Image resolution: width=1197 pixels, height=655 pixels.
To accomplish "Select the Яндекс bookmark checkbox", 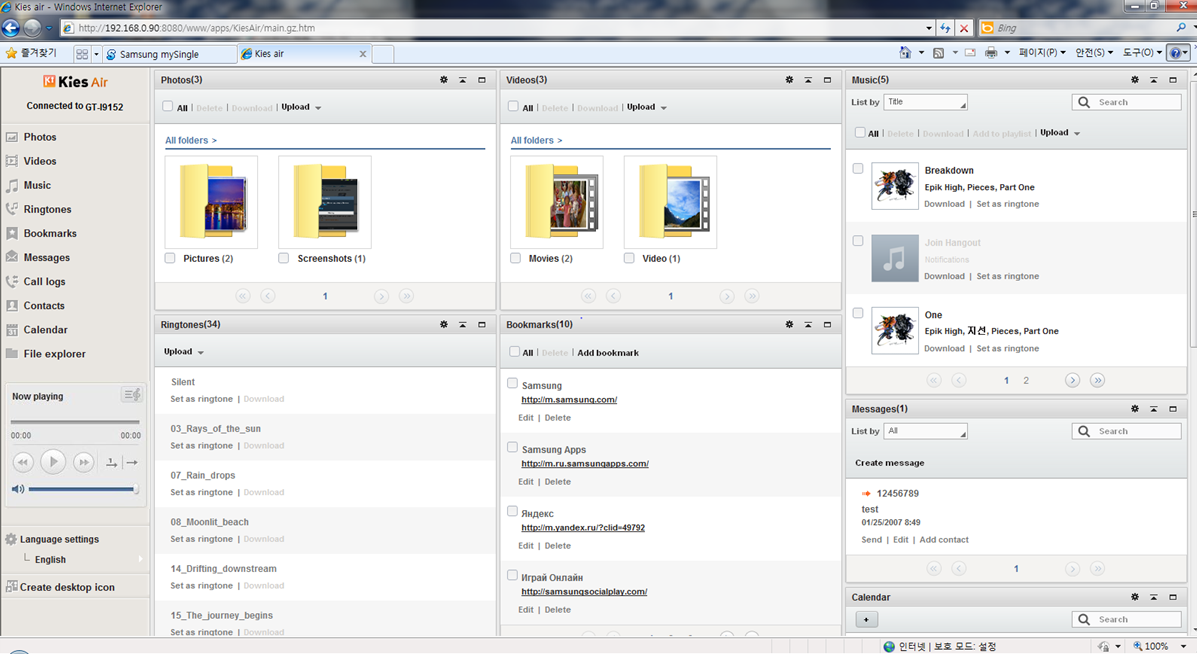I will click(x=512, y=512).
